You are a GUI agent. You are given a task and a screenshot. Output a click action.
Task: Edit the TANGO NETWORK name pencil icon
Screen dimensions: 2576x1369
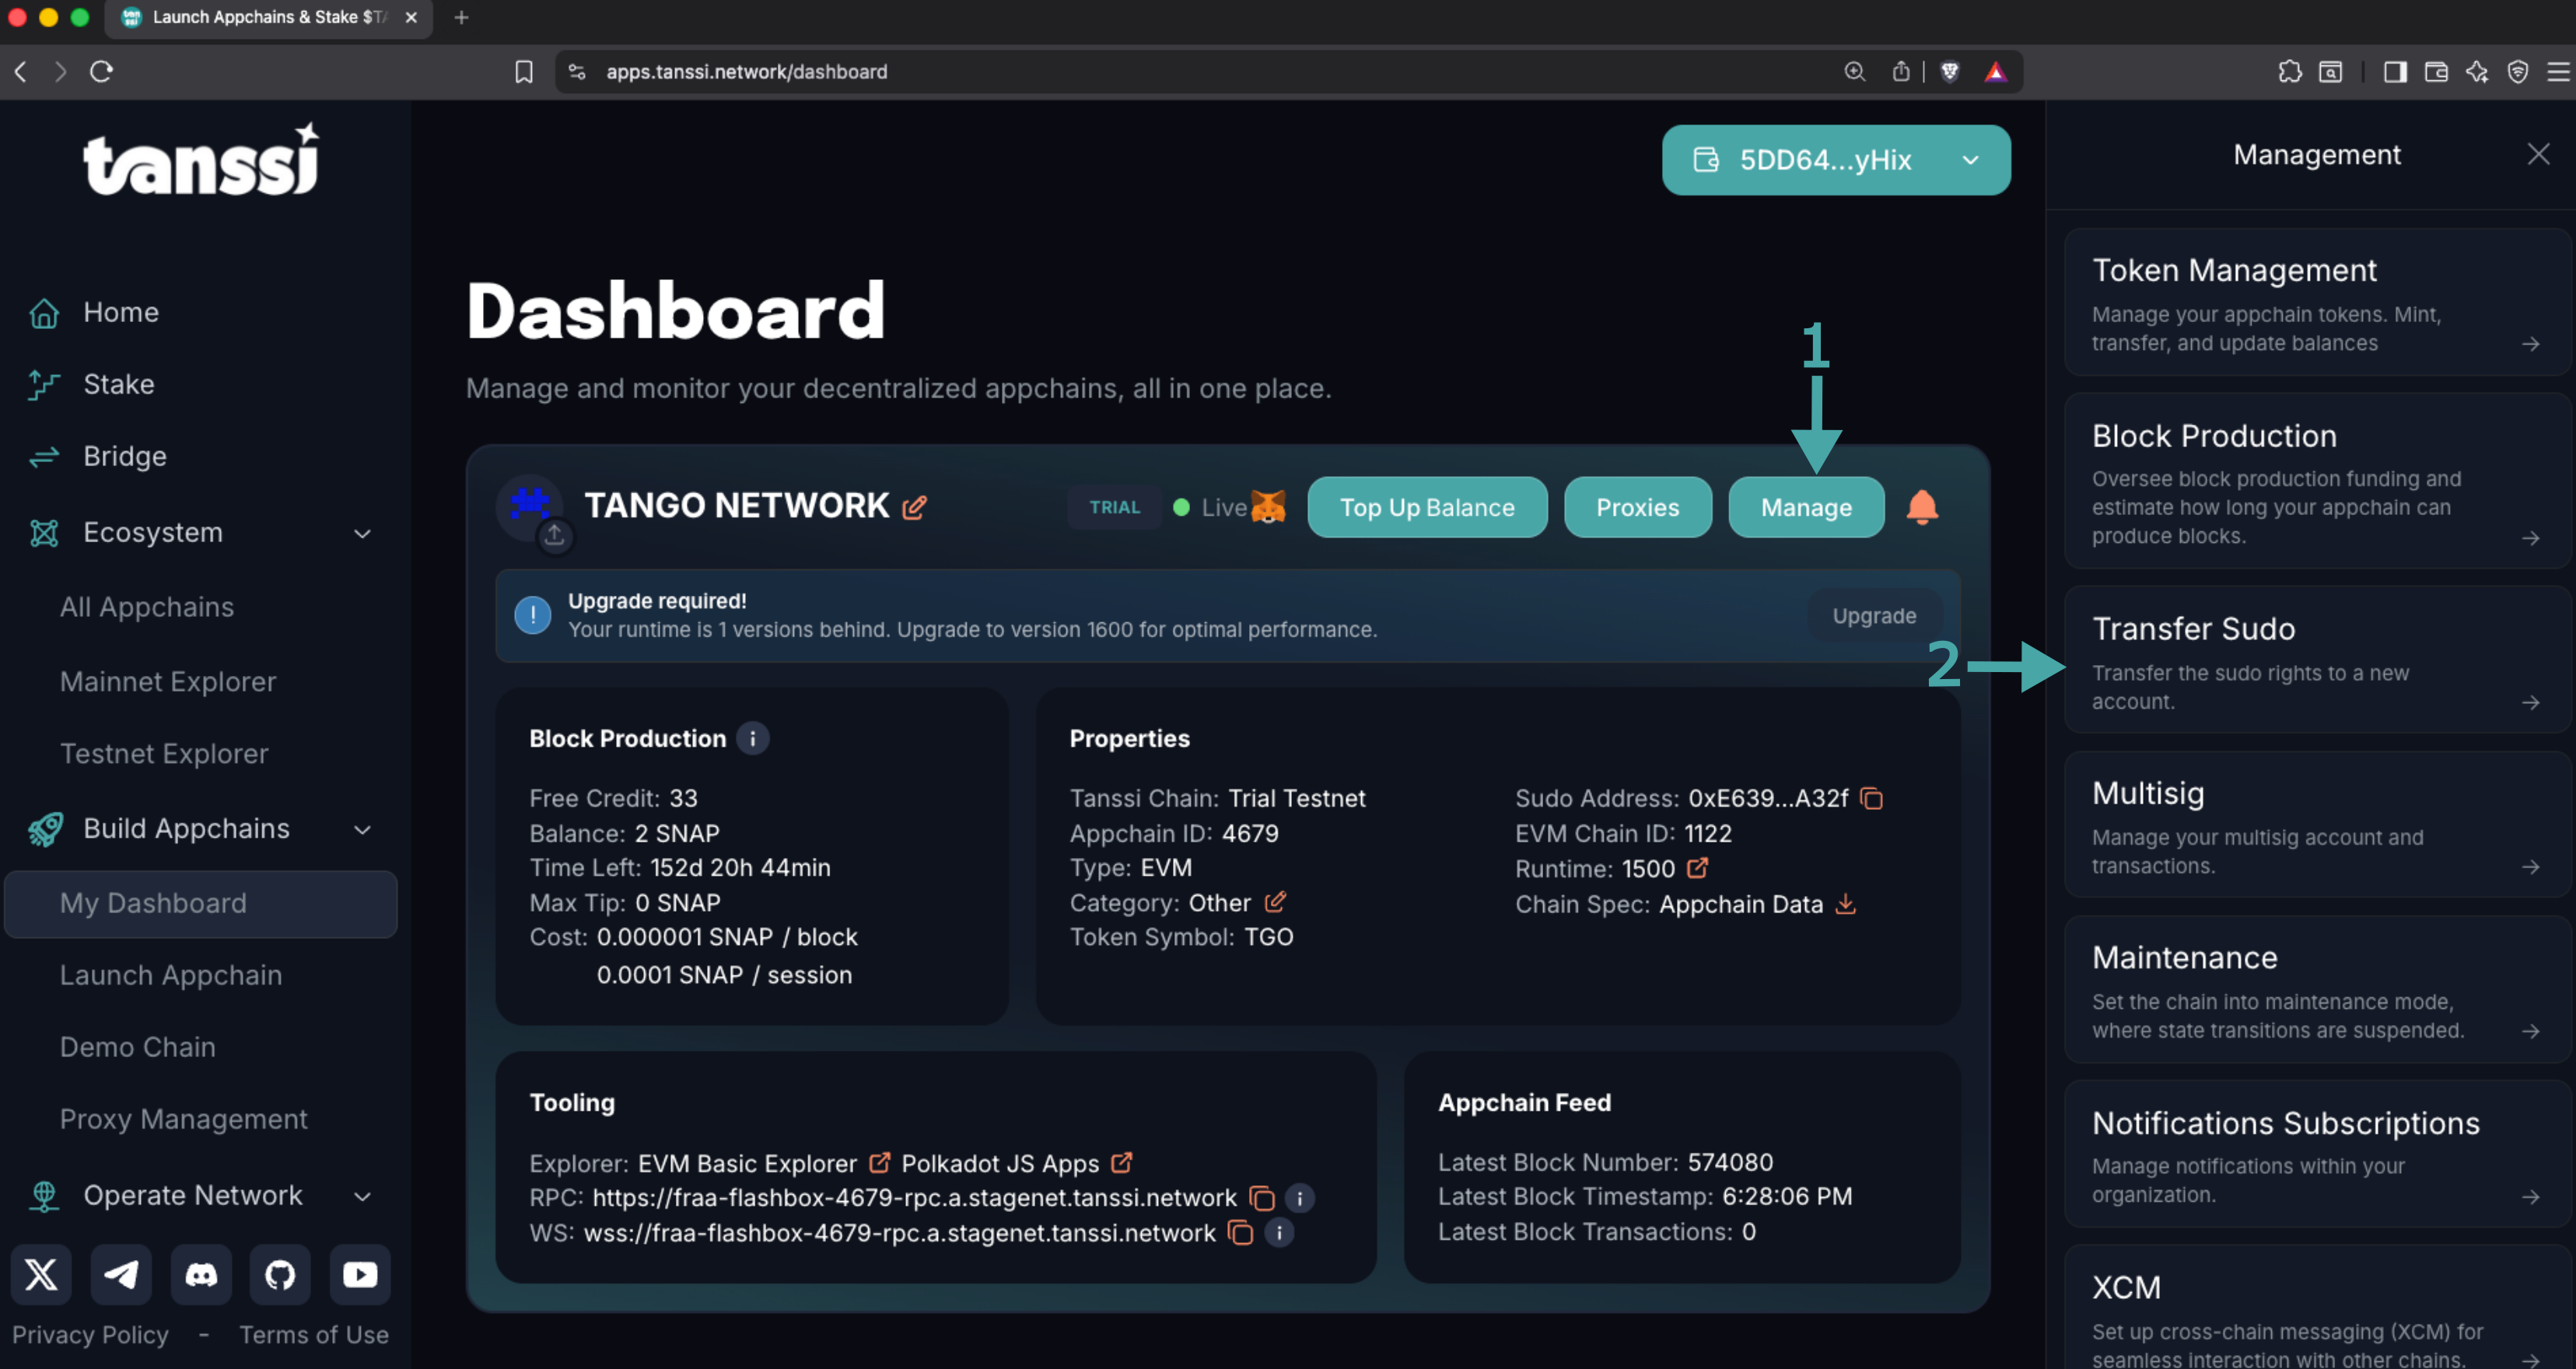(x=914, y=508)
